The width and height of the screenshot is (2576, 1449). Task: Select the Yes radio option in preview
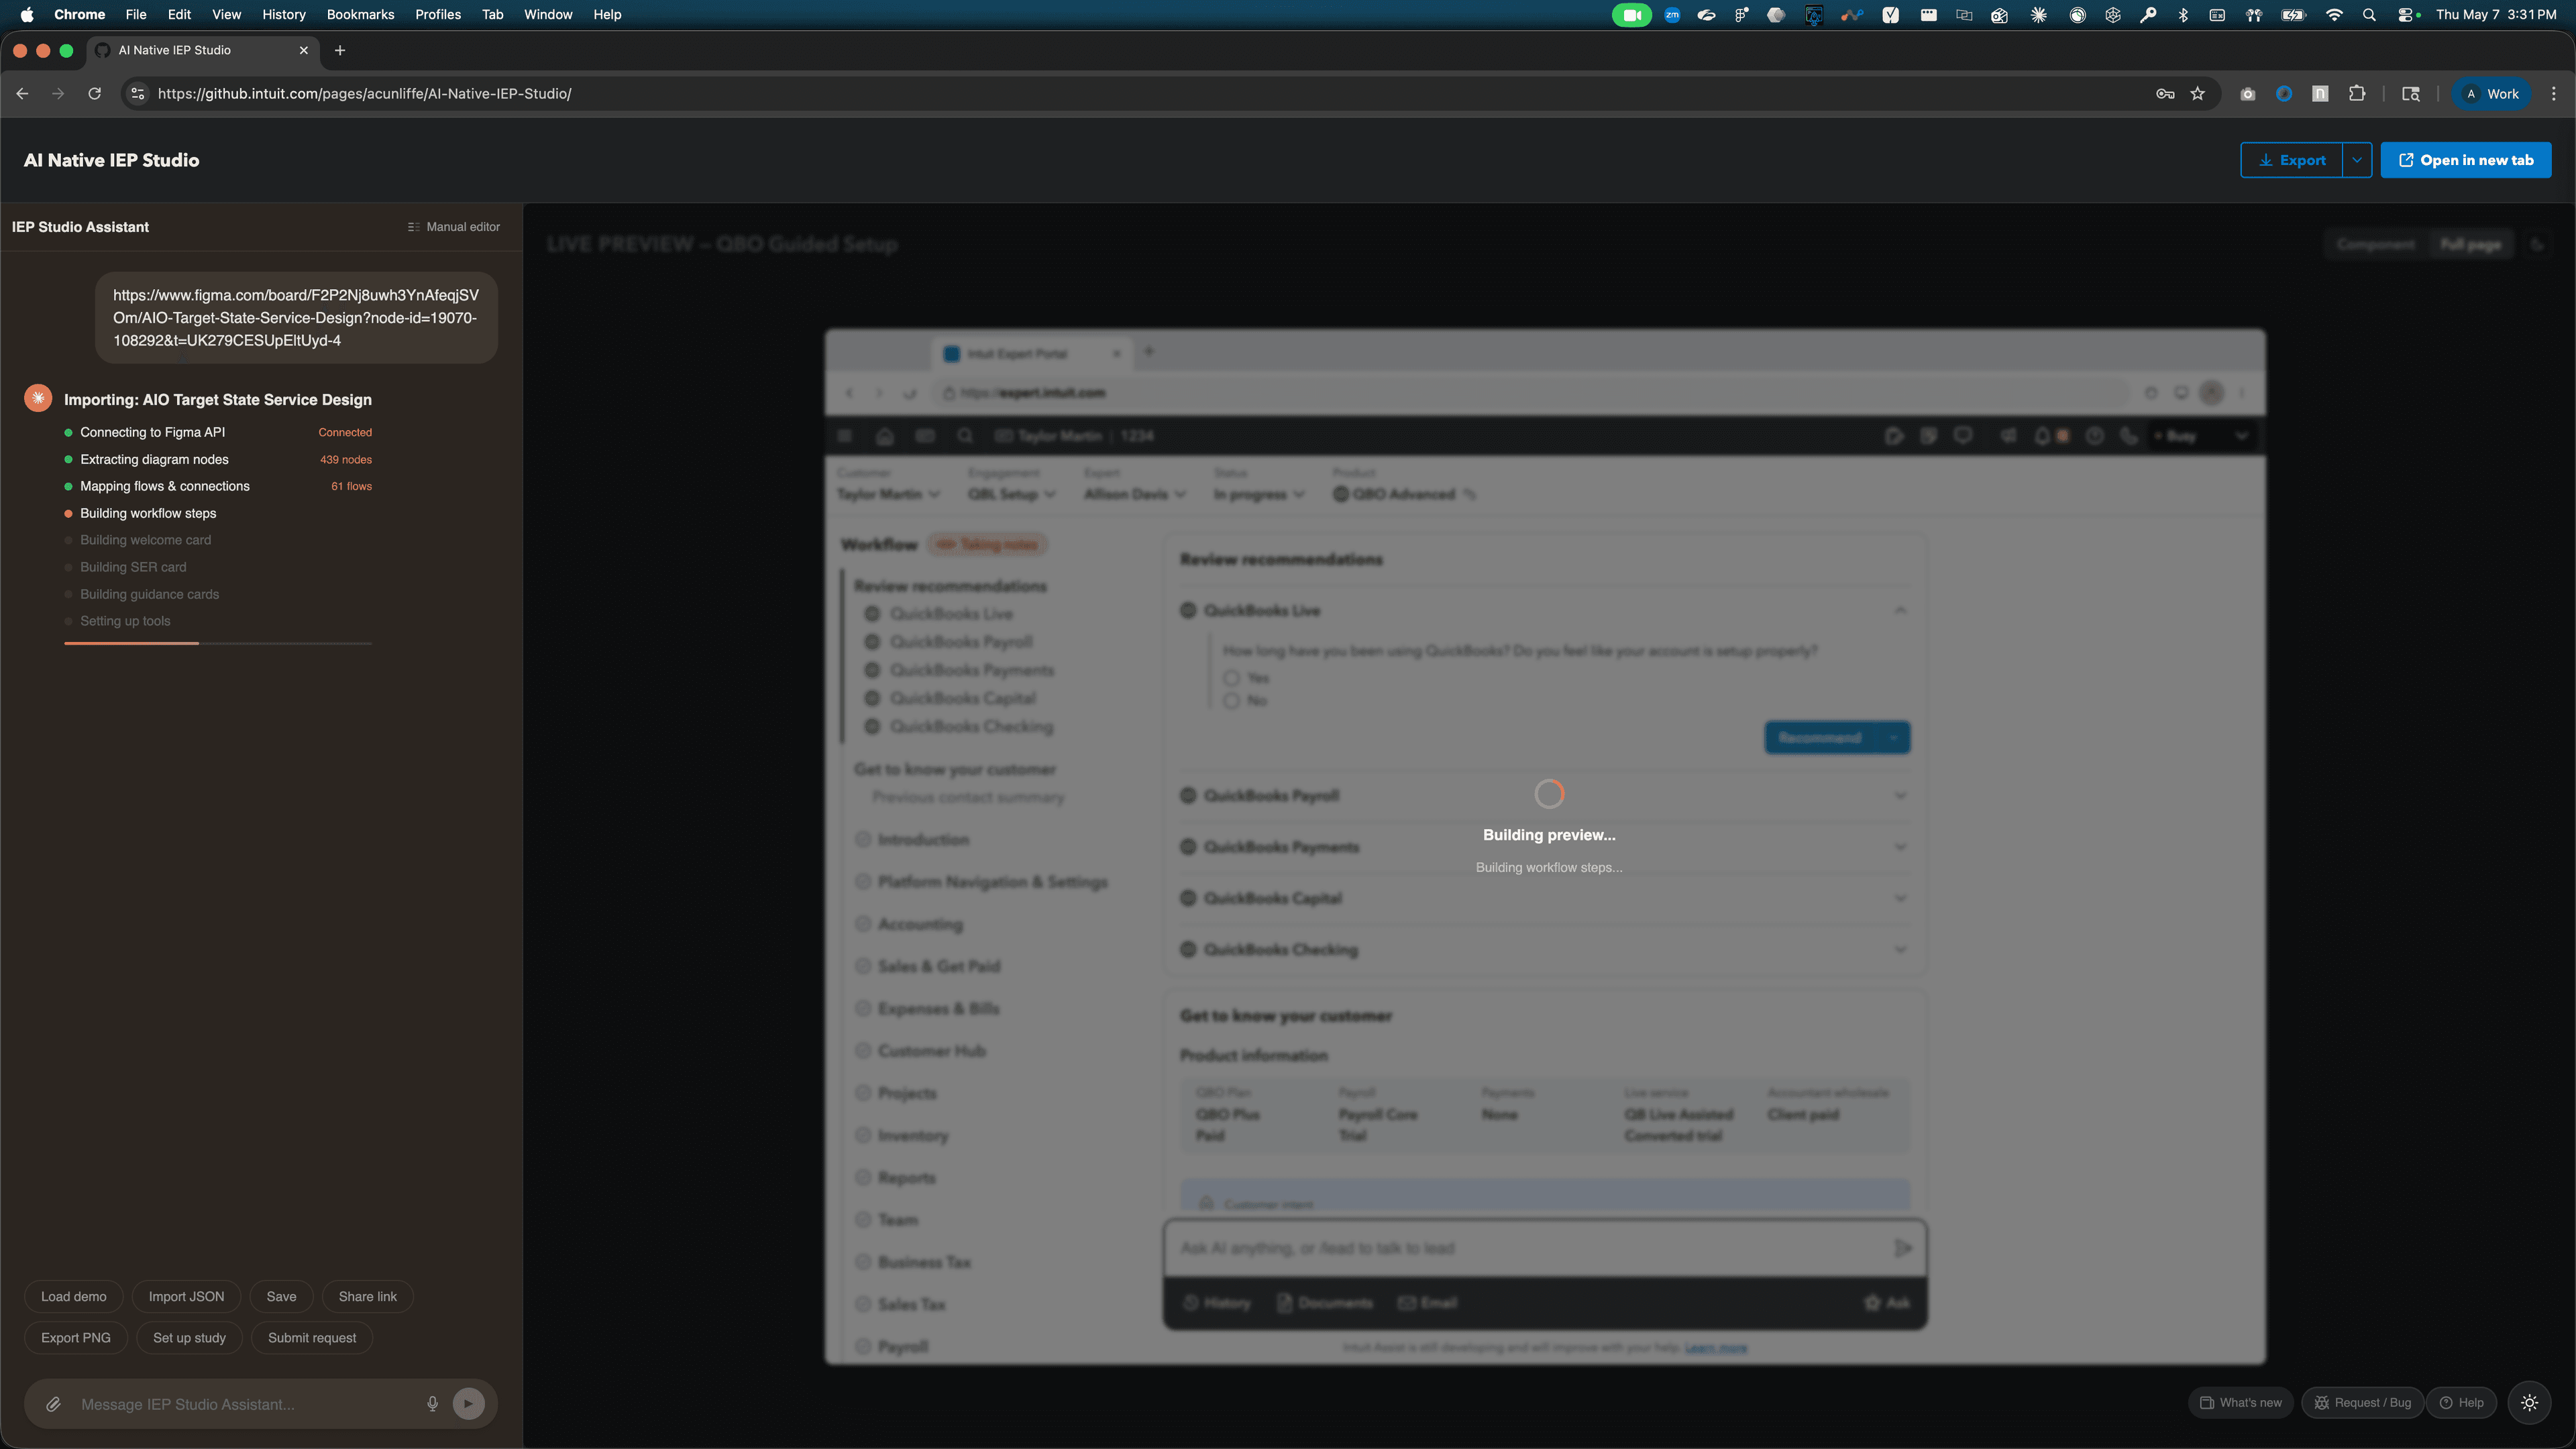click(1231, 678)
